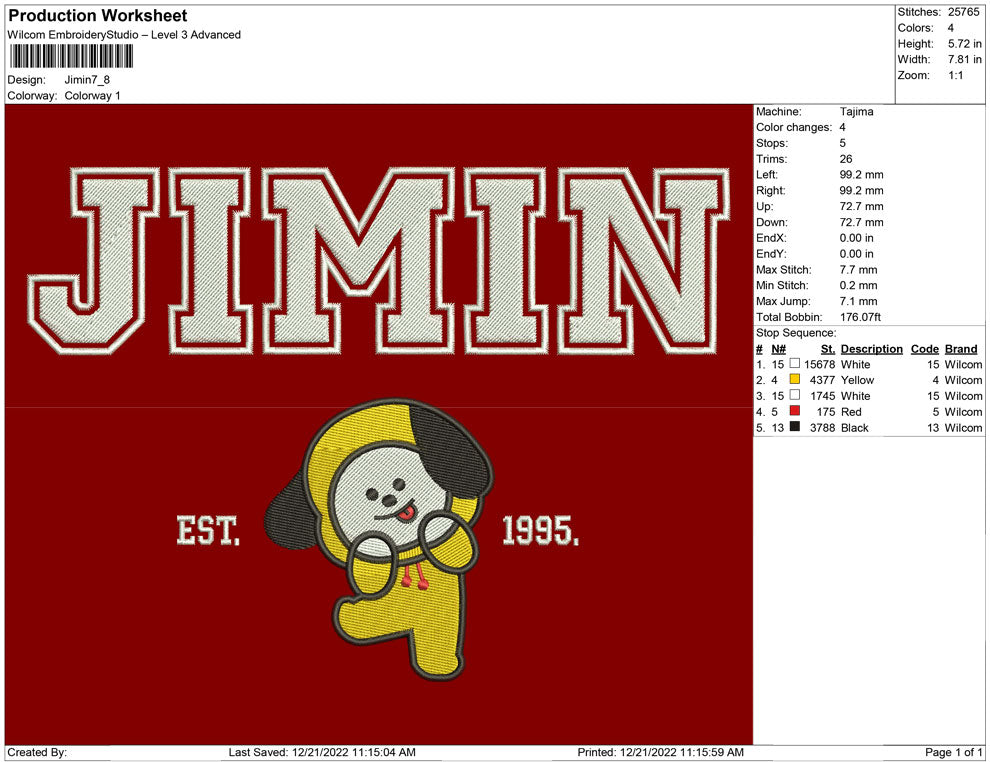Click 'Yellow' description in stop 2

coord(857,380)
